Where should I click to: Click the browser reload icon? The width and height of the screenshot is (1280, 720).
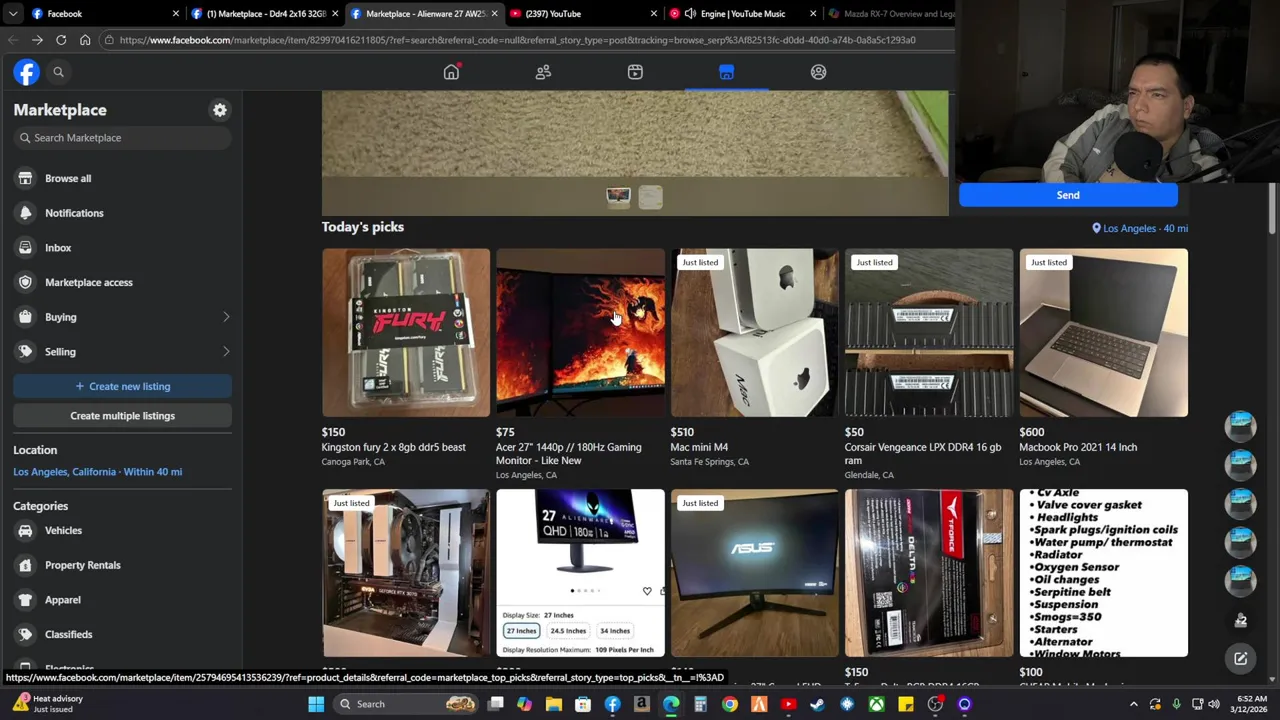(x=61, y=40)
